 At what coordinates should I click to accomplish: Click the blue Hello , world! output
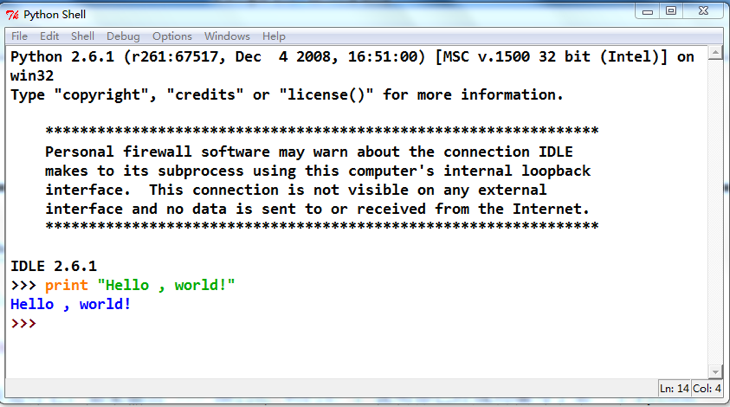(x=70, y=304)
